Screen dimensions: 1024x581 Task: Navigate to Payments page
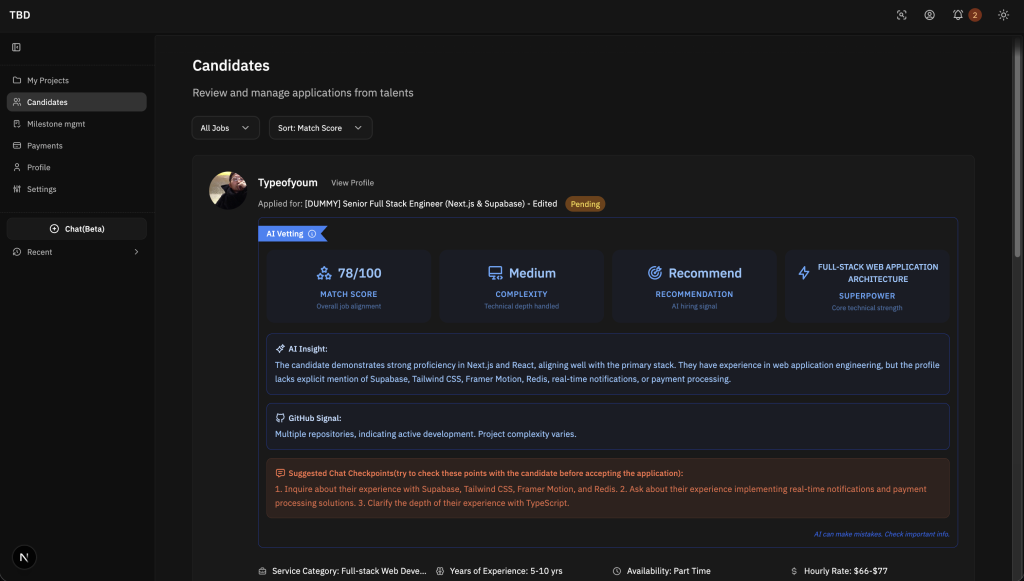44,146
